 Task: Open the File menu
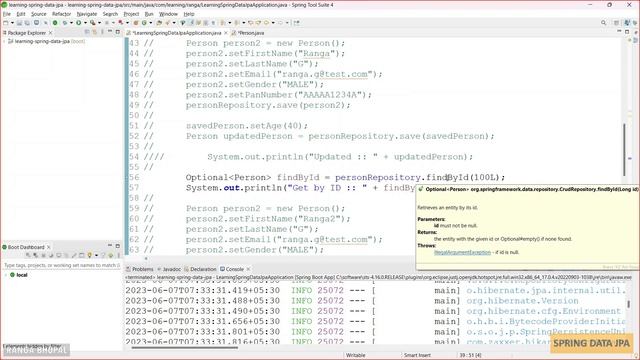click(x=7, y=14)
